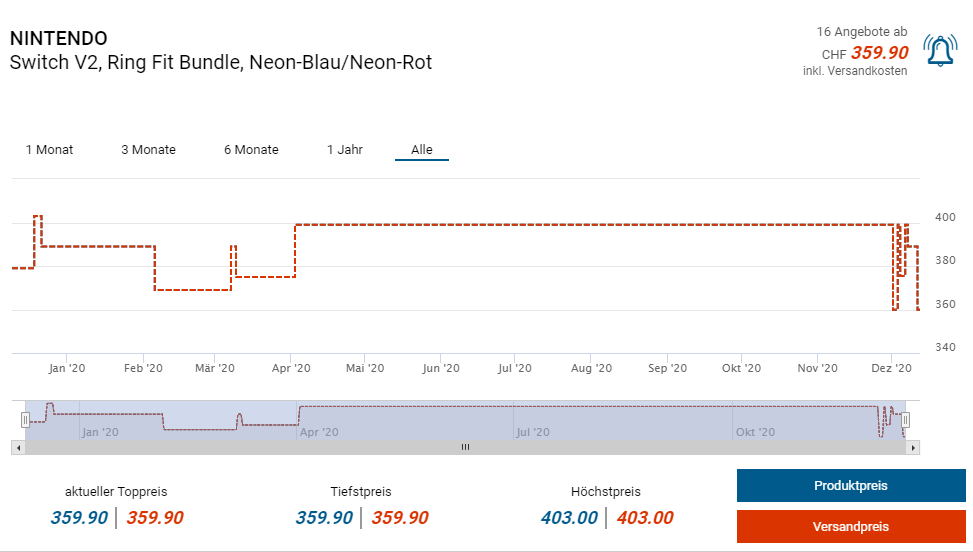The image size is (973, 552).
Task: Click the navigator's right range handle
Action: [905, 420]
